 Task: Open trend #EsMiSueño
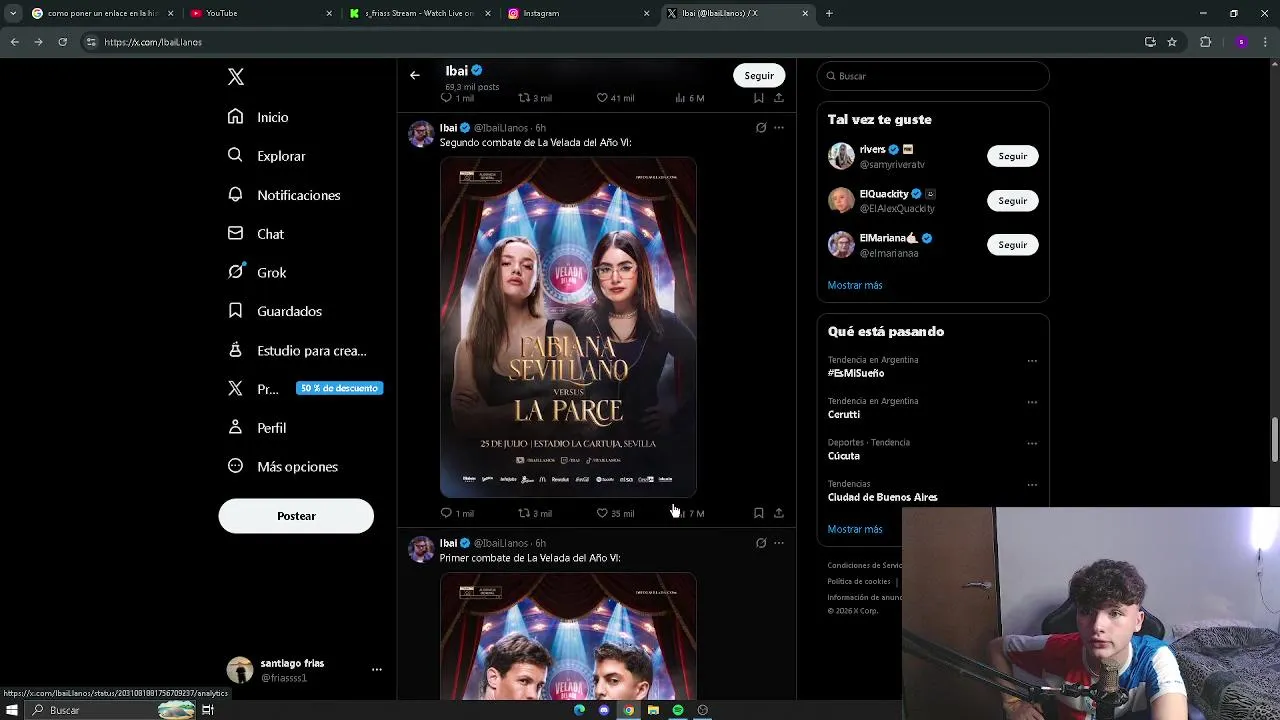click(x=856, y=373)
